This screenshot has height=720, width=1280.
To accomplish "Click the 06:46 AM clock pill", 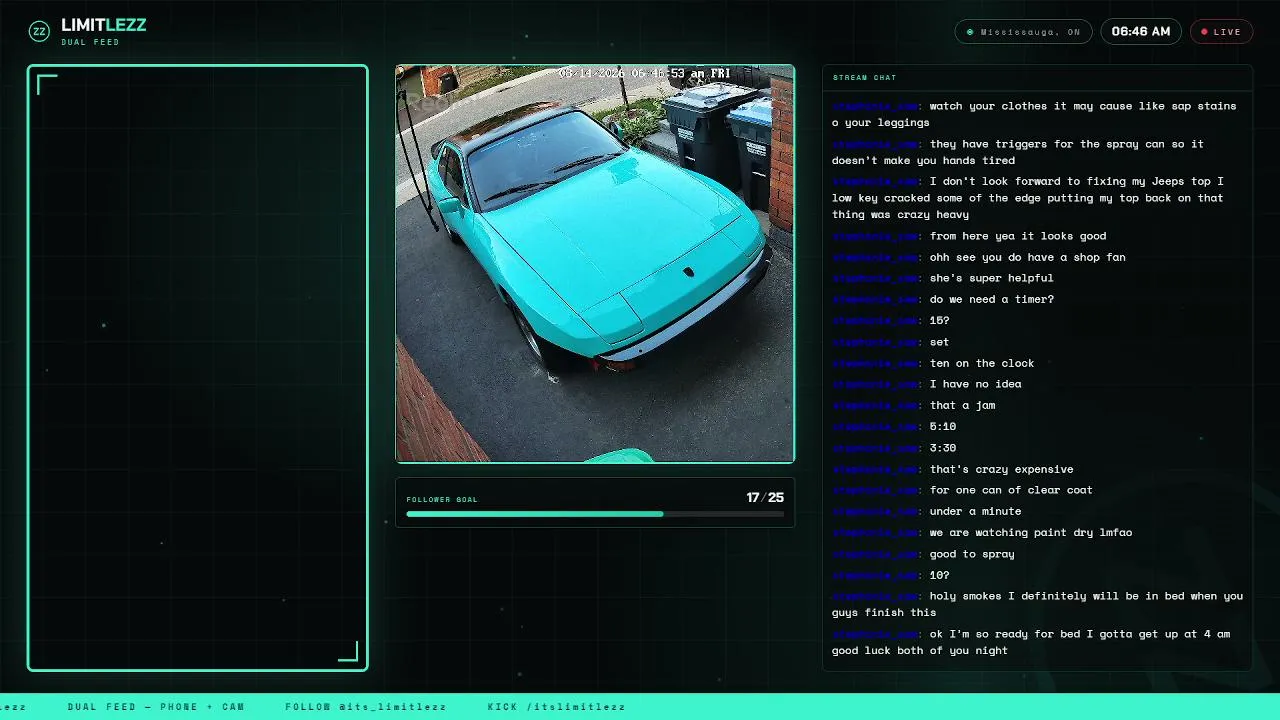I will [1141, 32].
